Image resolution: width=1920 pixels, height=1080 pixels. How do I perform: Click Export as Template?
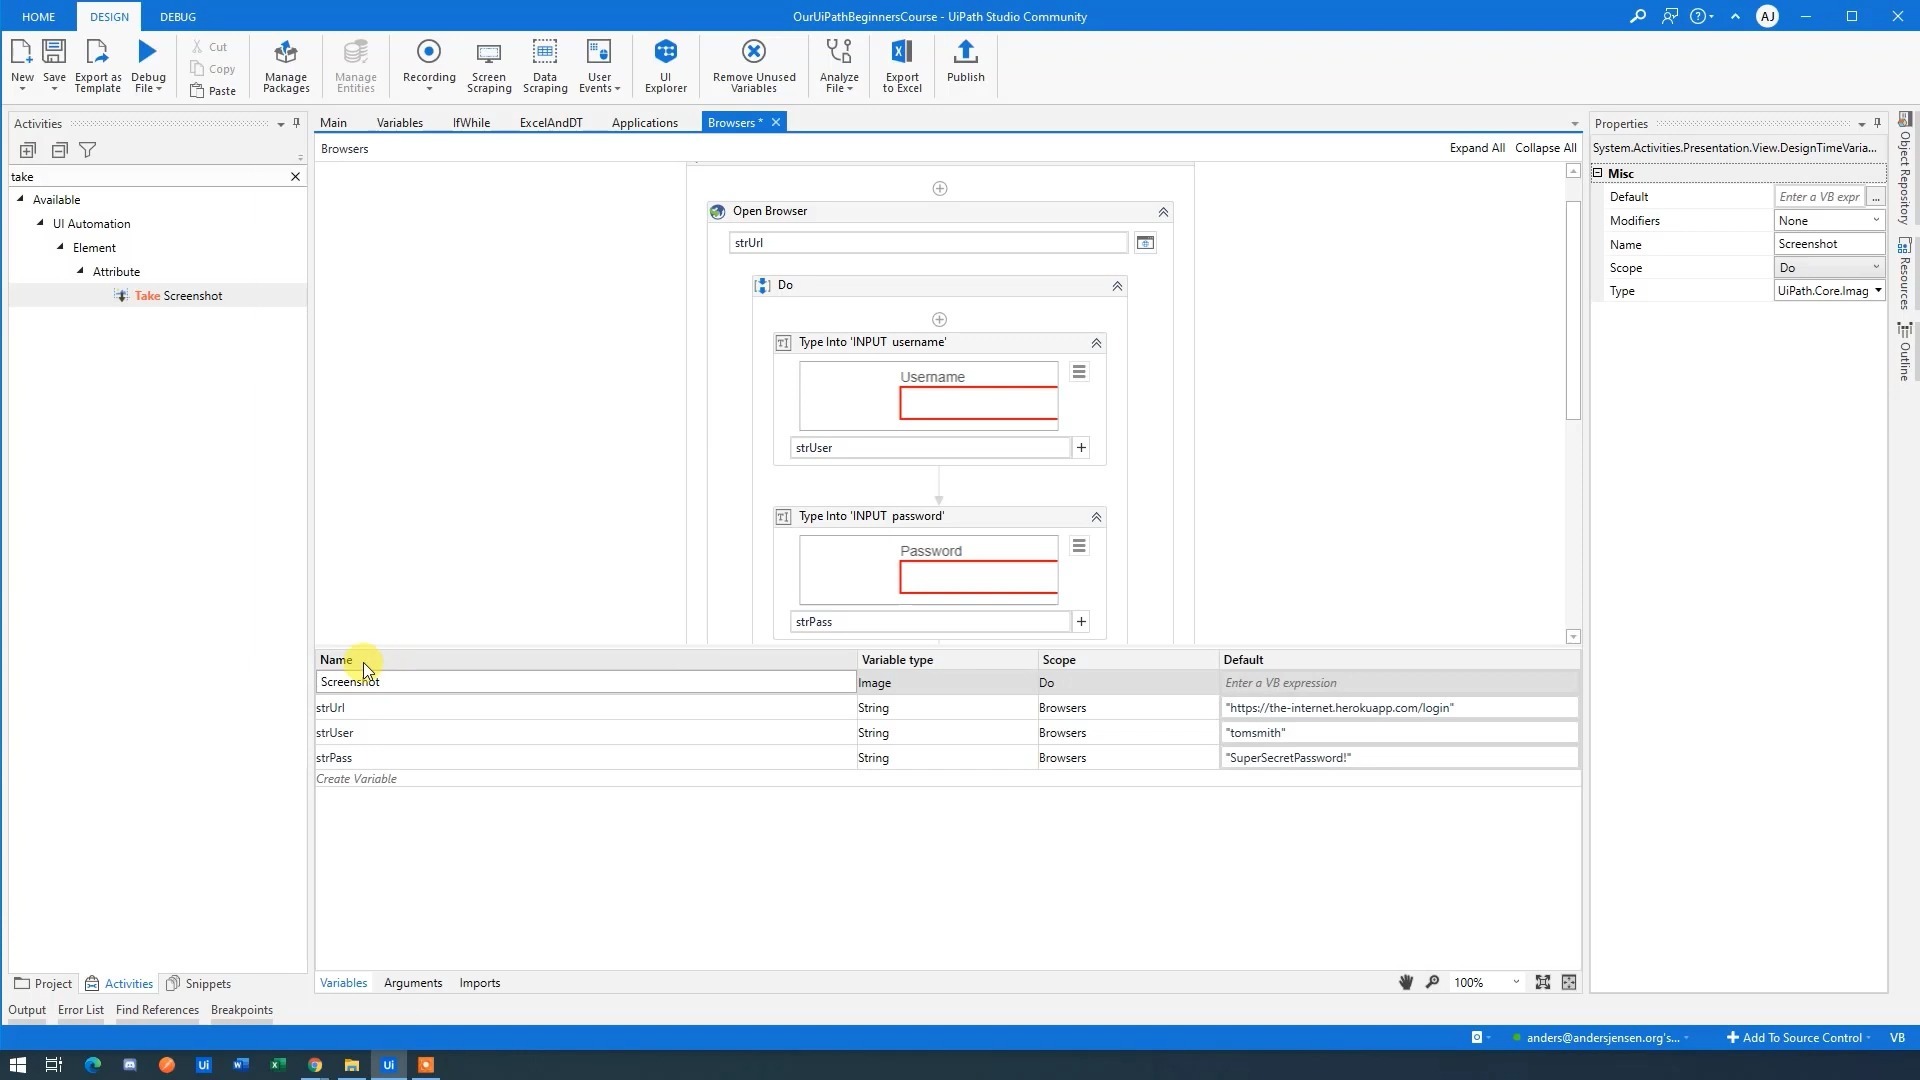point(98,66)
